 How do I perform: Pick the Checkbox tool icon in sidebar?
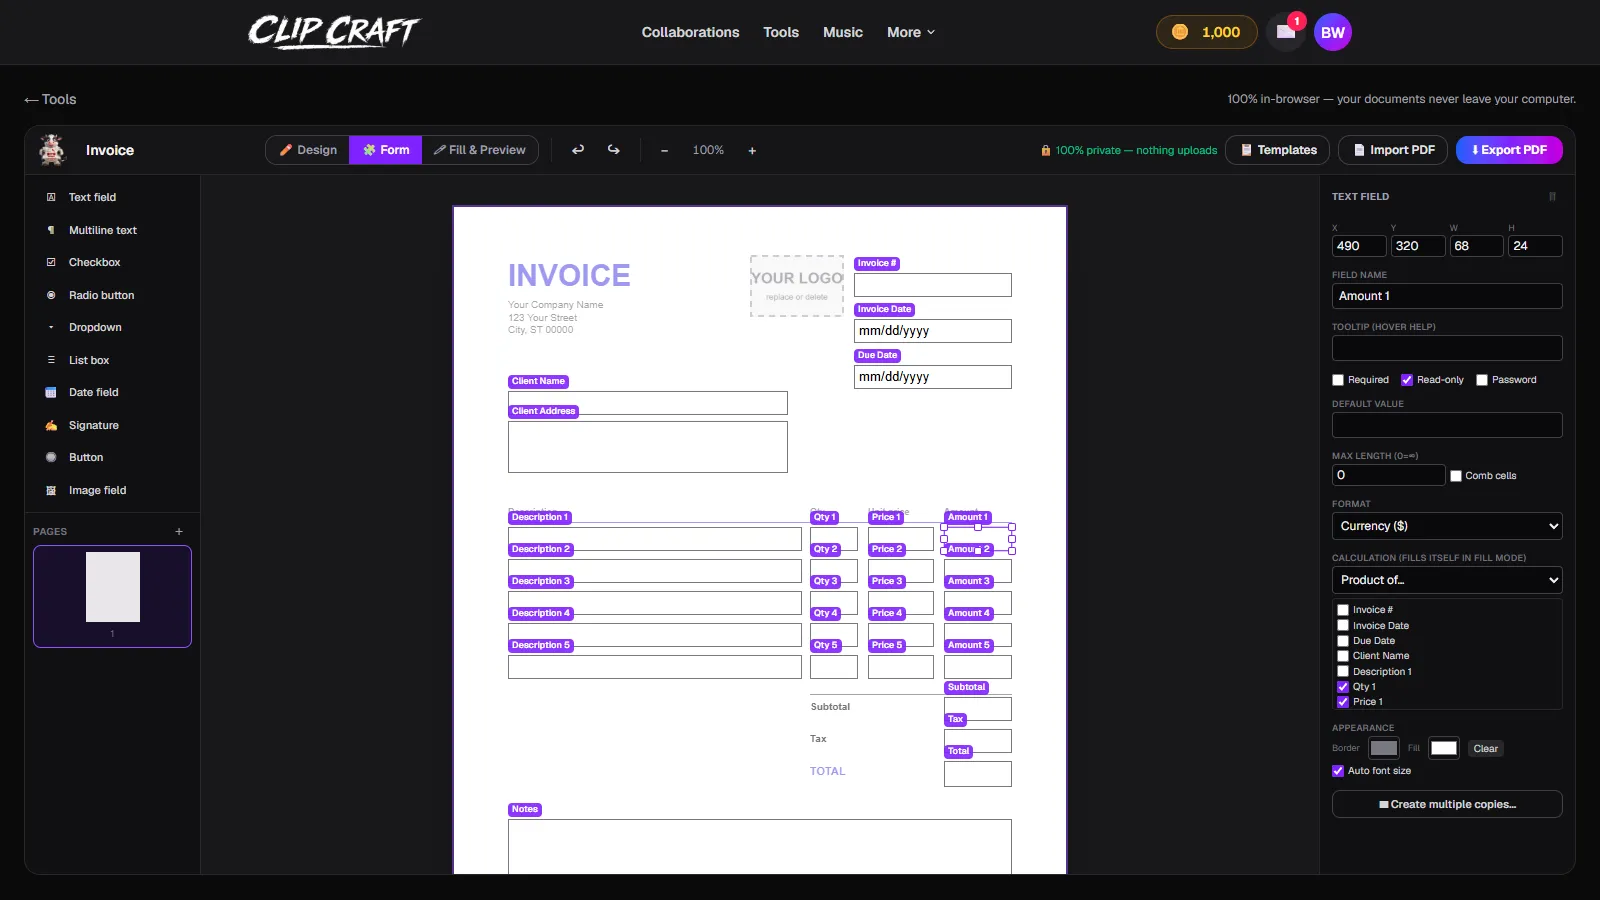pyautogui.click(x=51, y=262)
